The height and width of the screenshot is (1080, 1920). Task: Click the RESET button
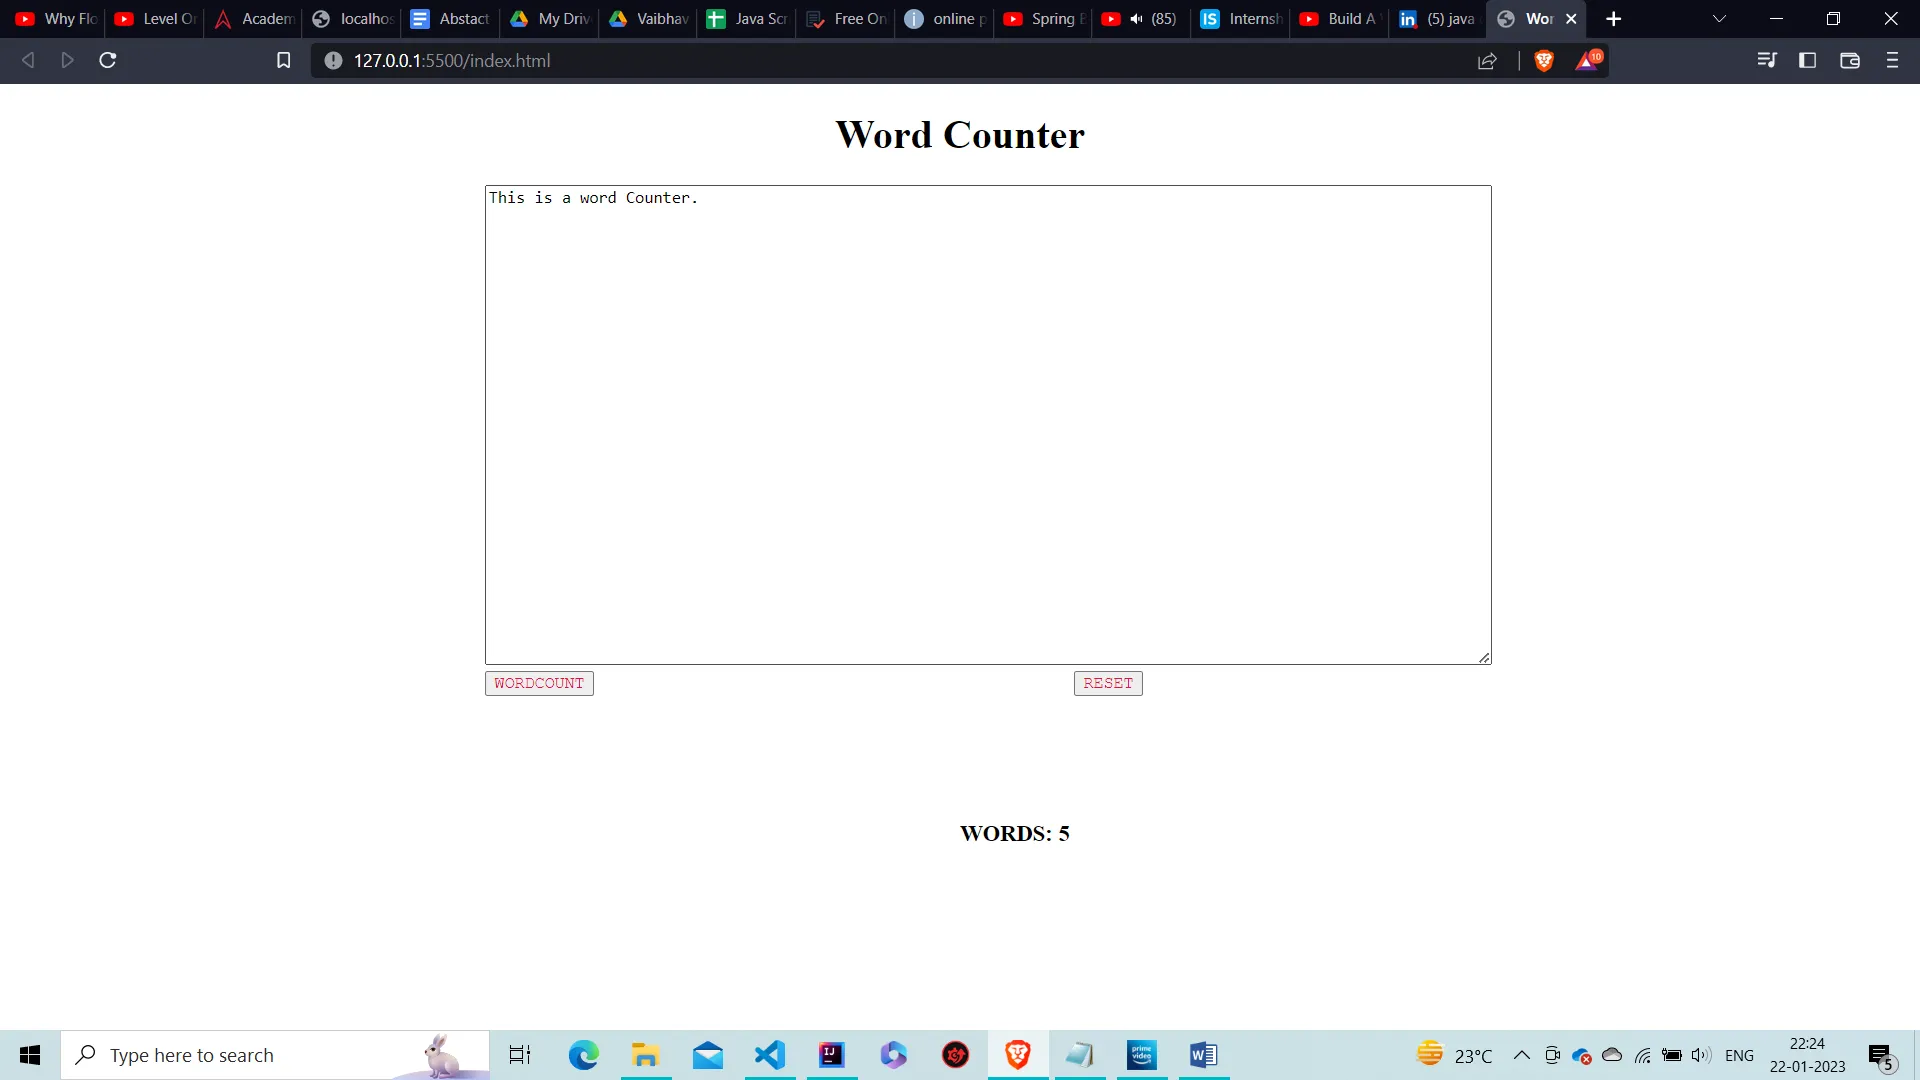coord(1107,683)
